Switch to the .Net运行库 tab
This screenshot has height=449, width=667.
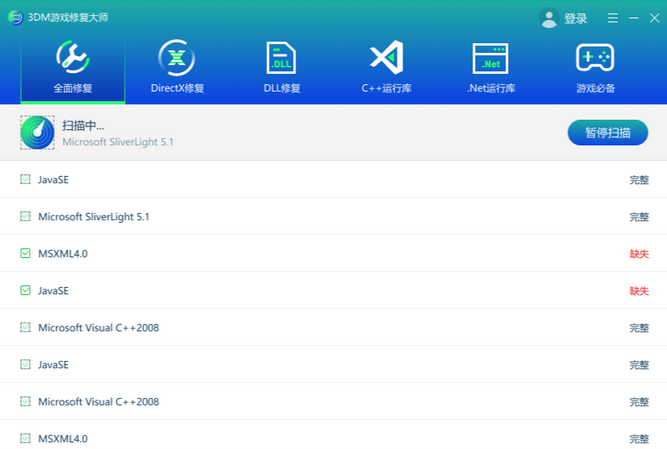[491, 68]
